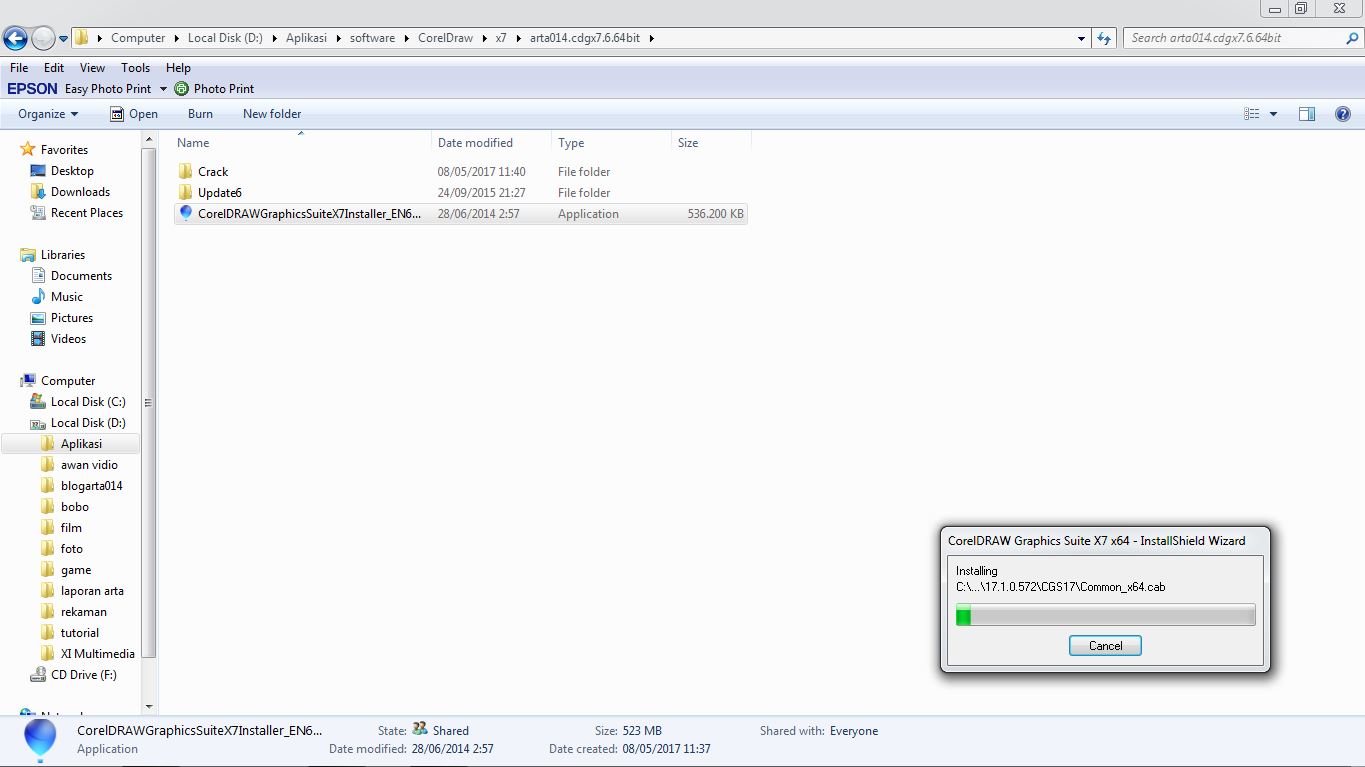The width and height of the screenshot is (1365, 767).
Task: Open the Videos library
Action: (69, 339)
